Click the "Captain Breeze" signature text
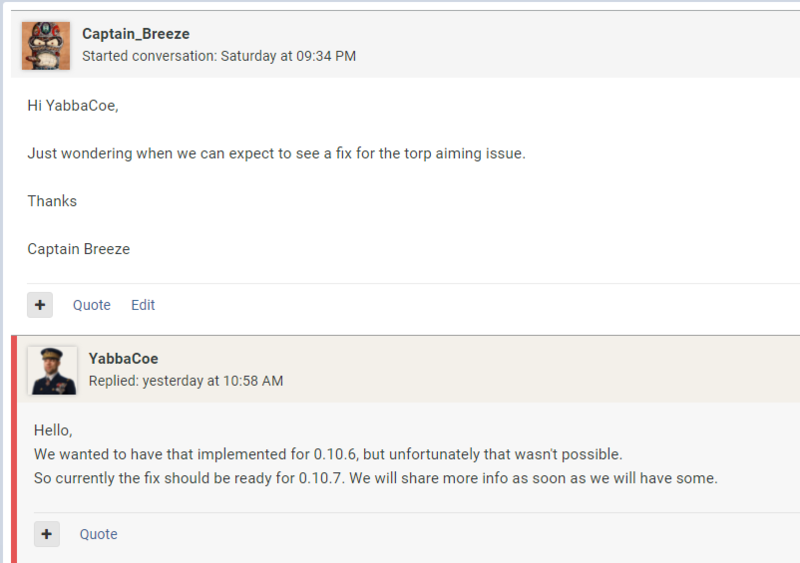This screenshot has width=800, height=563. (x=78, y=249)
